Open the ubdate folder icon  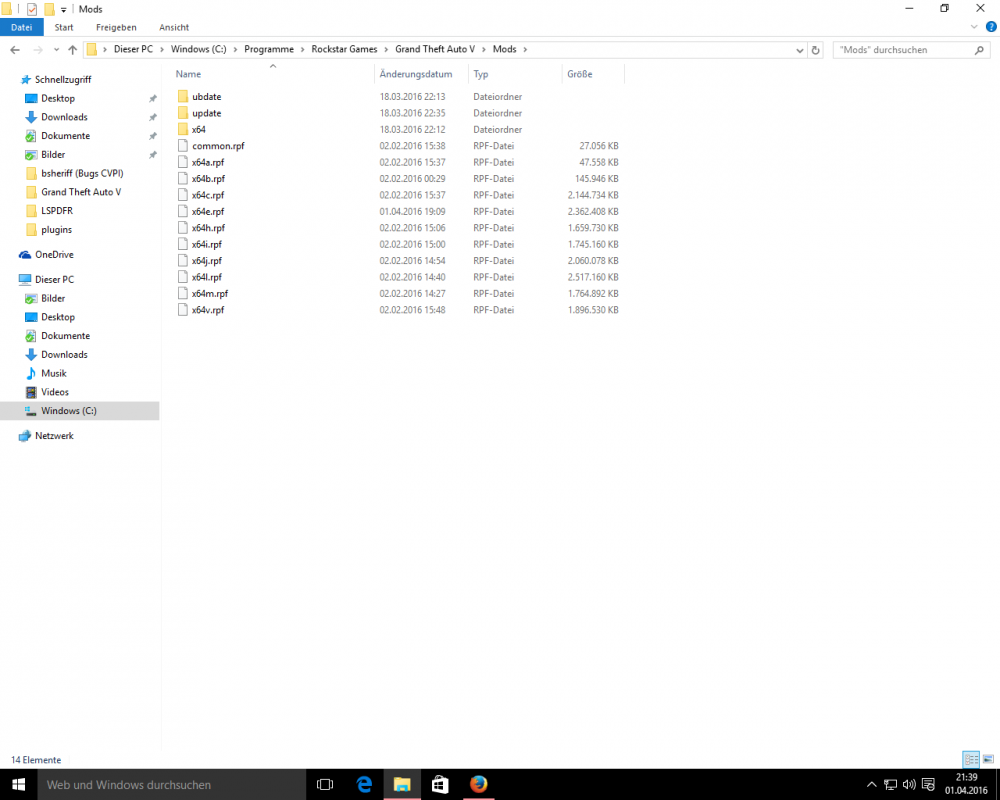click(183, 96)
